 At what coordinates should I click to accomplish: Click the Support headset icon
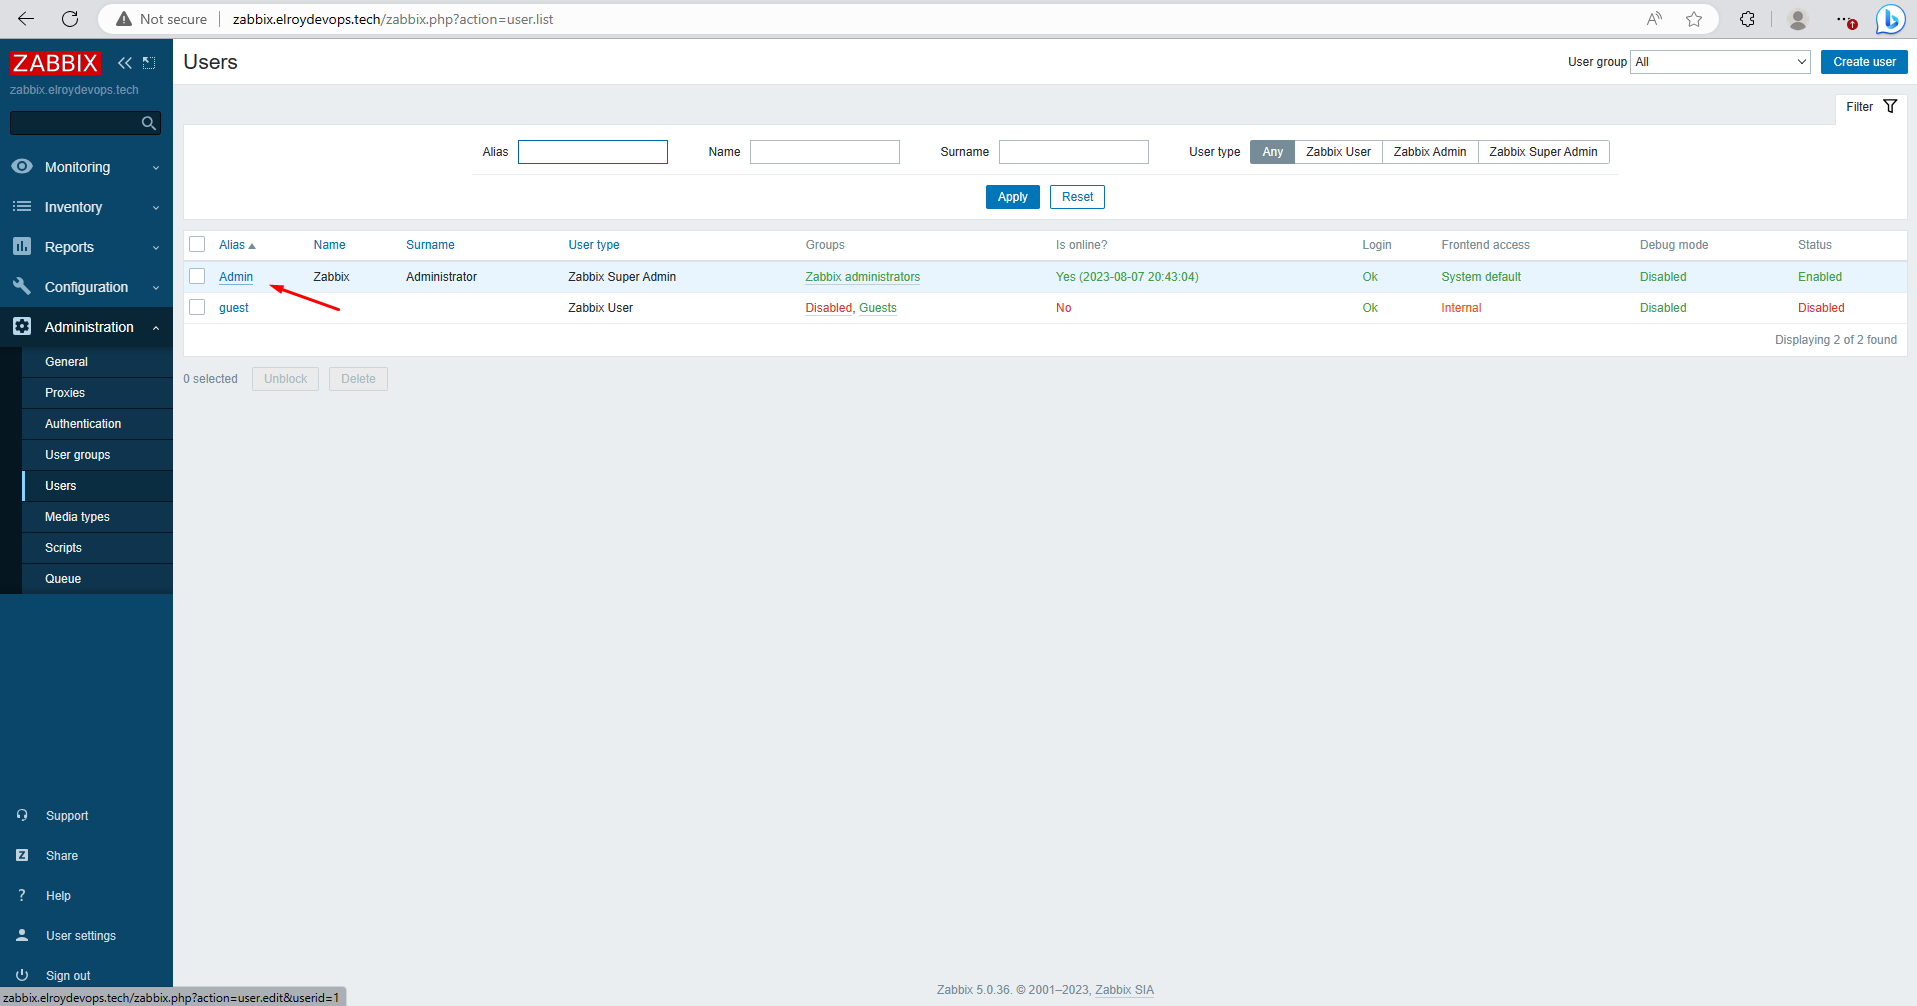click(22, 815)
